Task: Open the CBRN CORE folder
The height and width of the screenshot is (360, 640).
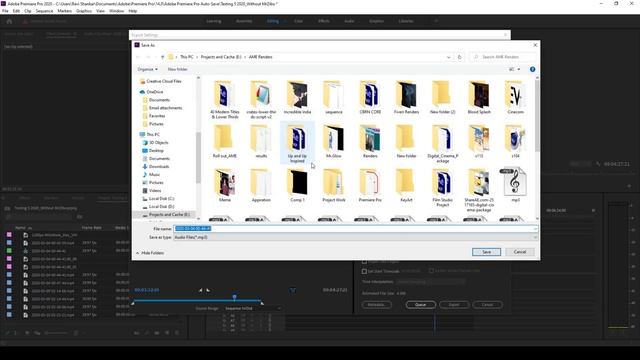Action: click(x=370, y=98)
